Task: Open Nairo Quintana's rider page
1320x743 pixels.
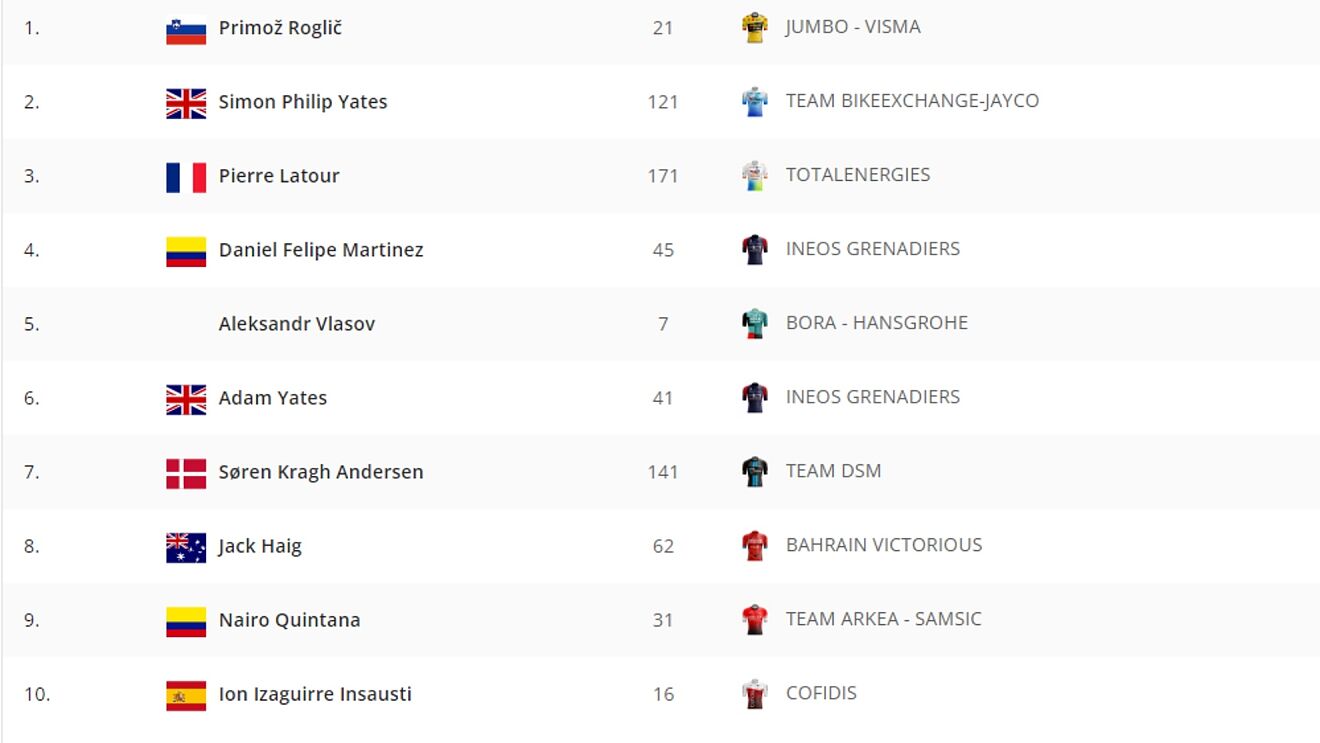Action: click(289, 620)
